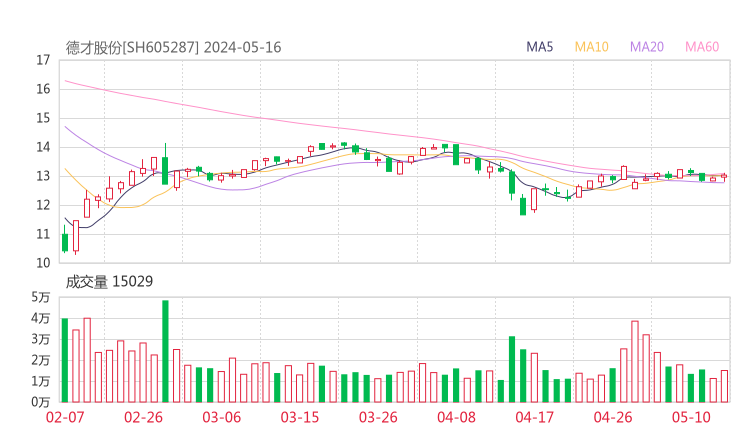
Task: Click the price axis label 13
Action: coord(43,177)
